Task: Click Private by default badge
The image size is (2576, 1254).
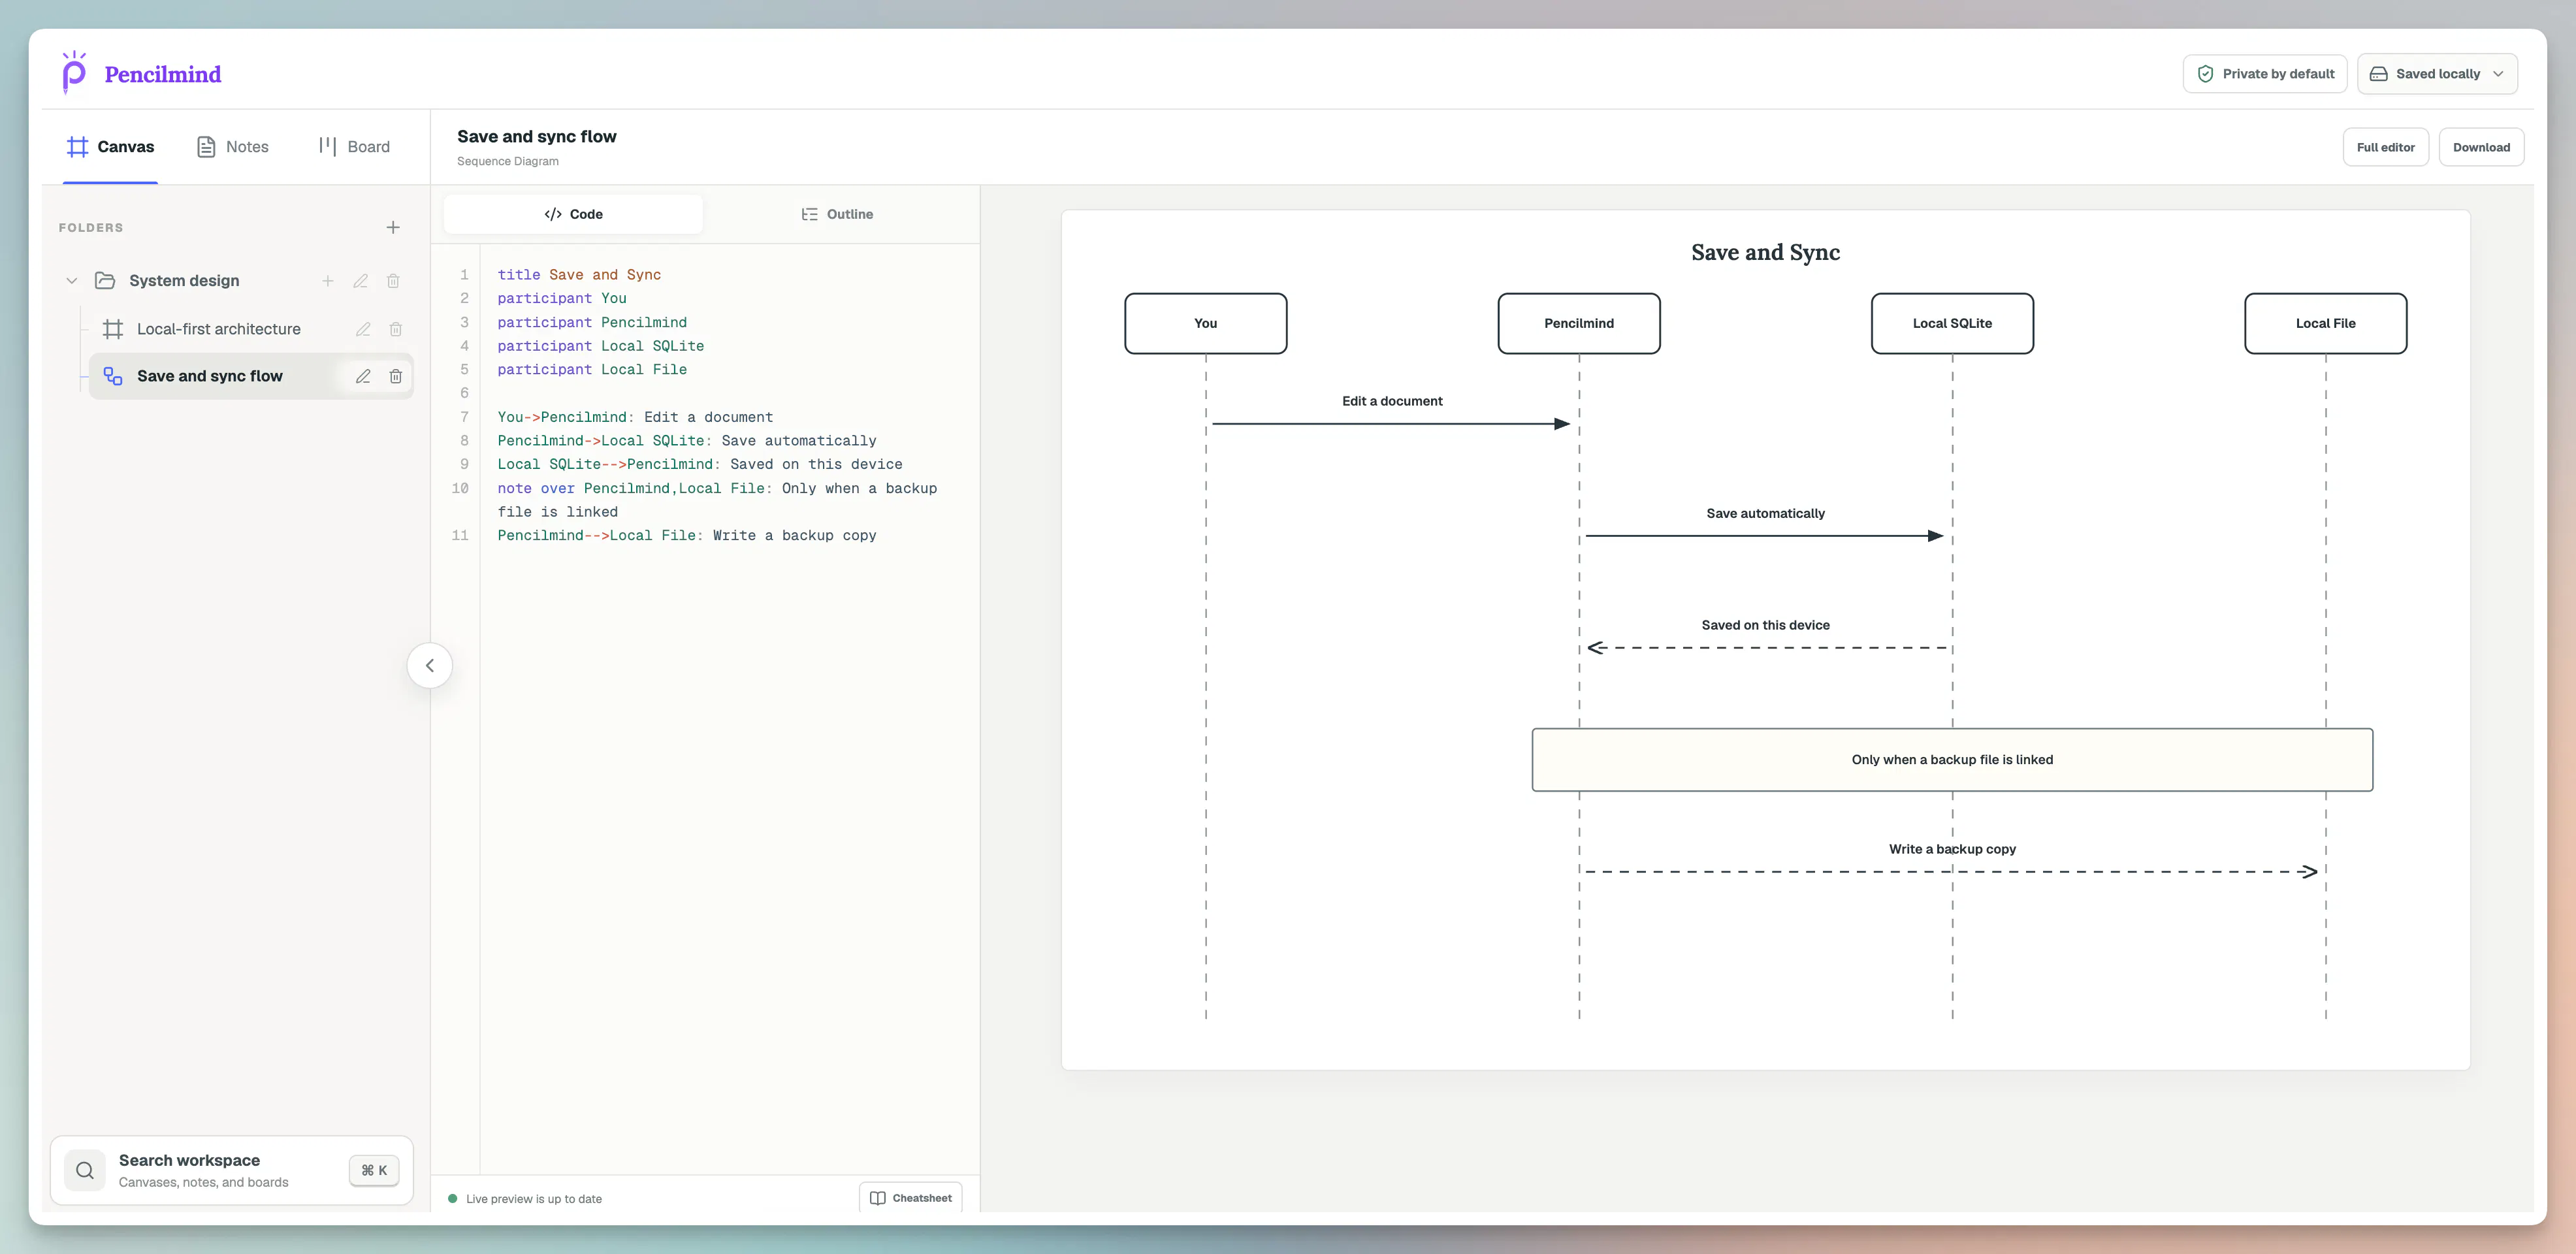Action: click(2265, 74)
